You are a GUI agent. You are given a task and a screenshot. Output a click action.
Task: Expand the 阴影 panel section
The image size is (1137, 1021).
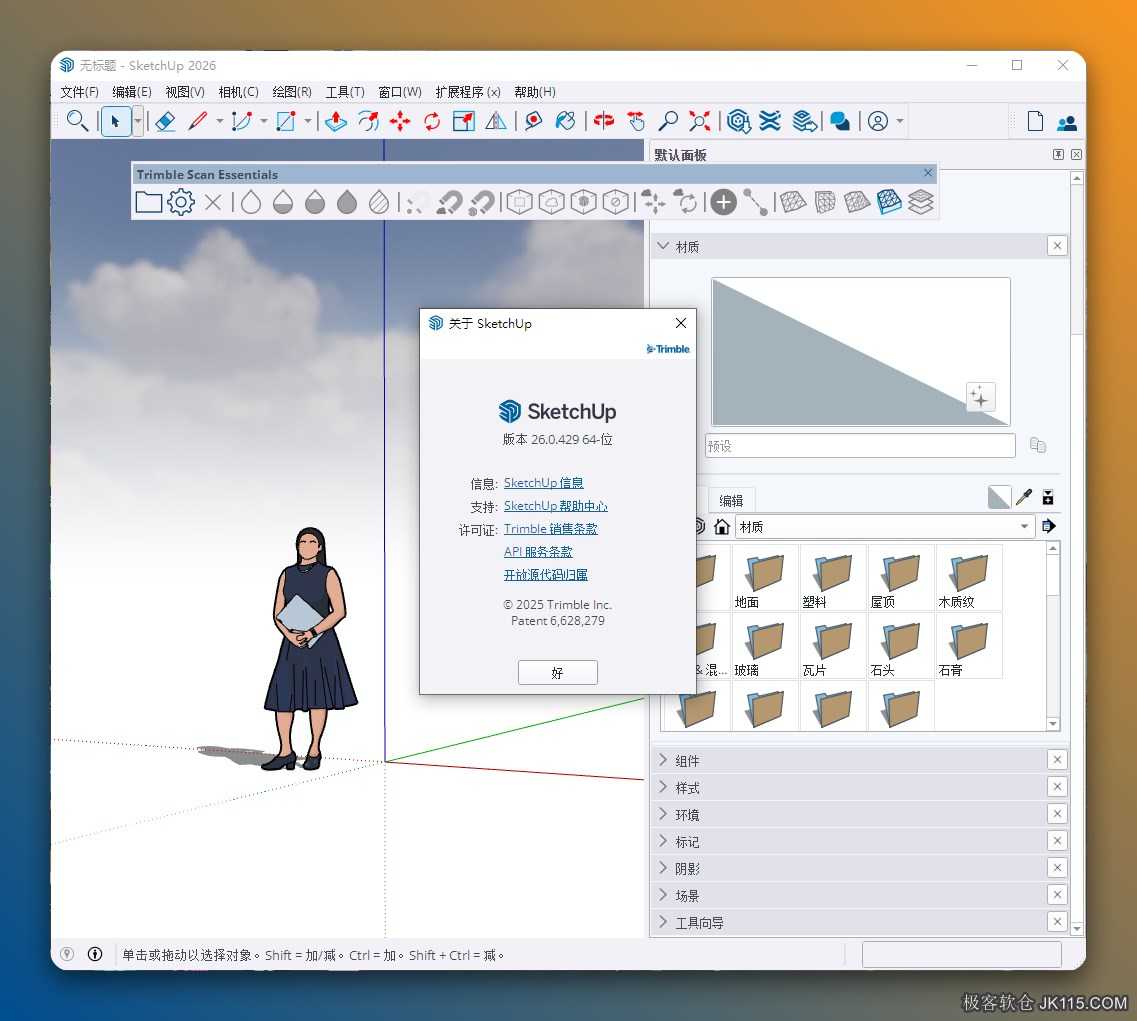pyautogui.click(x=663, y=867)
